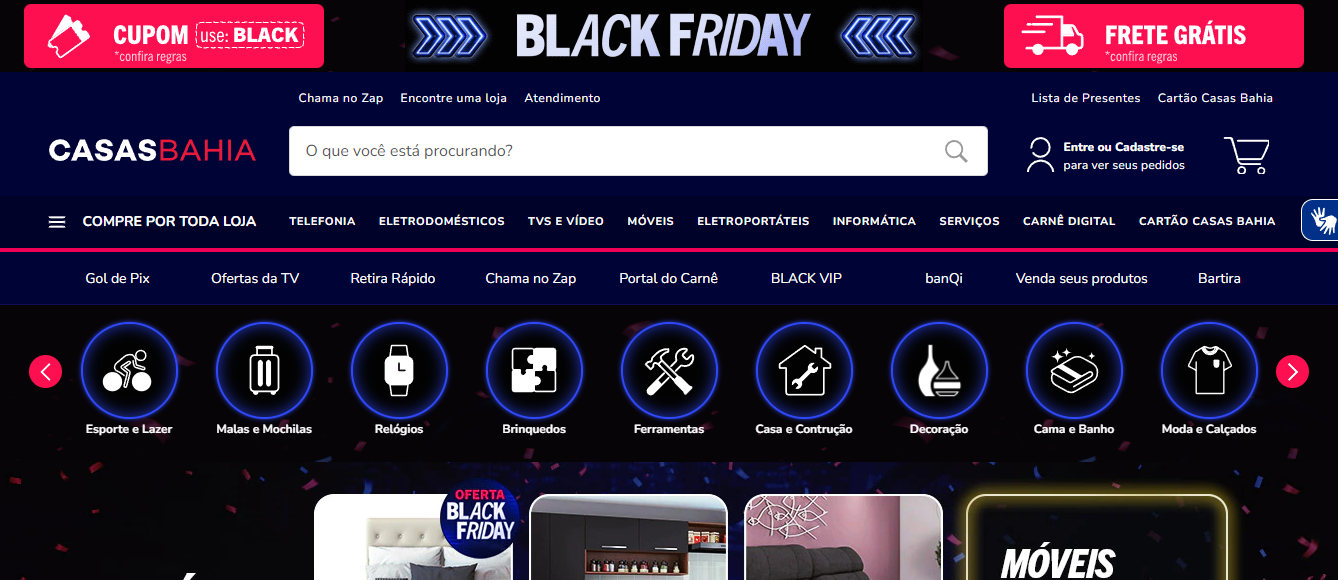Focus the product search input field
This screenshot has height=580, width=1338.
tap(616, 151)
